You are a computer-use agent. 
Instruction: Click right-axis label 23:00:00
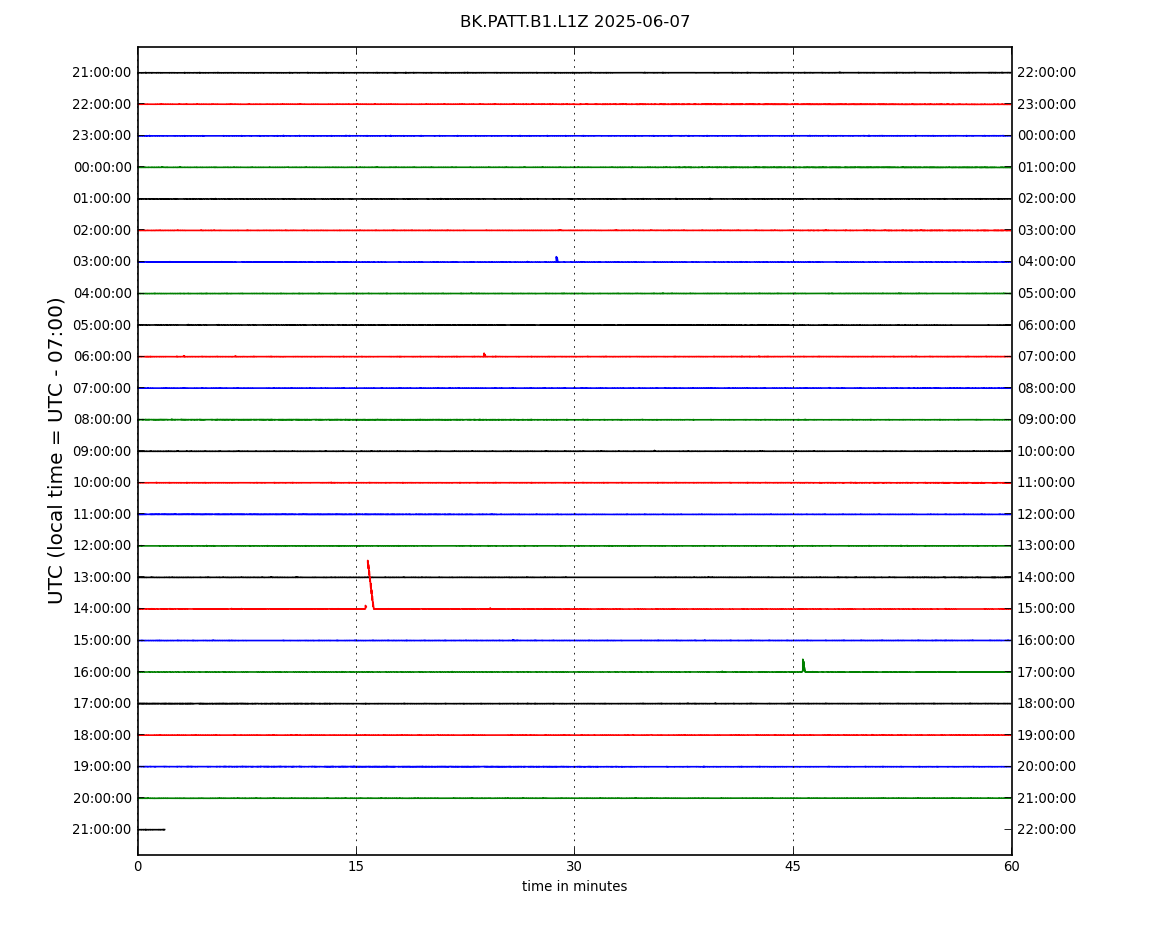click(x=1047, y=104)
